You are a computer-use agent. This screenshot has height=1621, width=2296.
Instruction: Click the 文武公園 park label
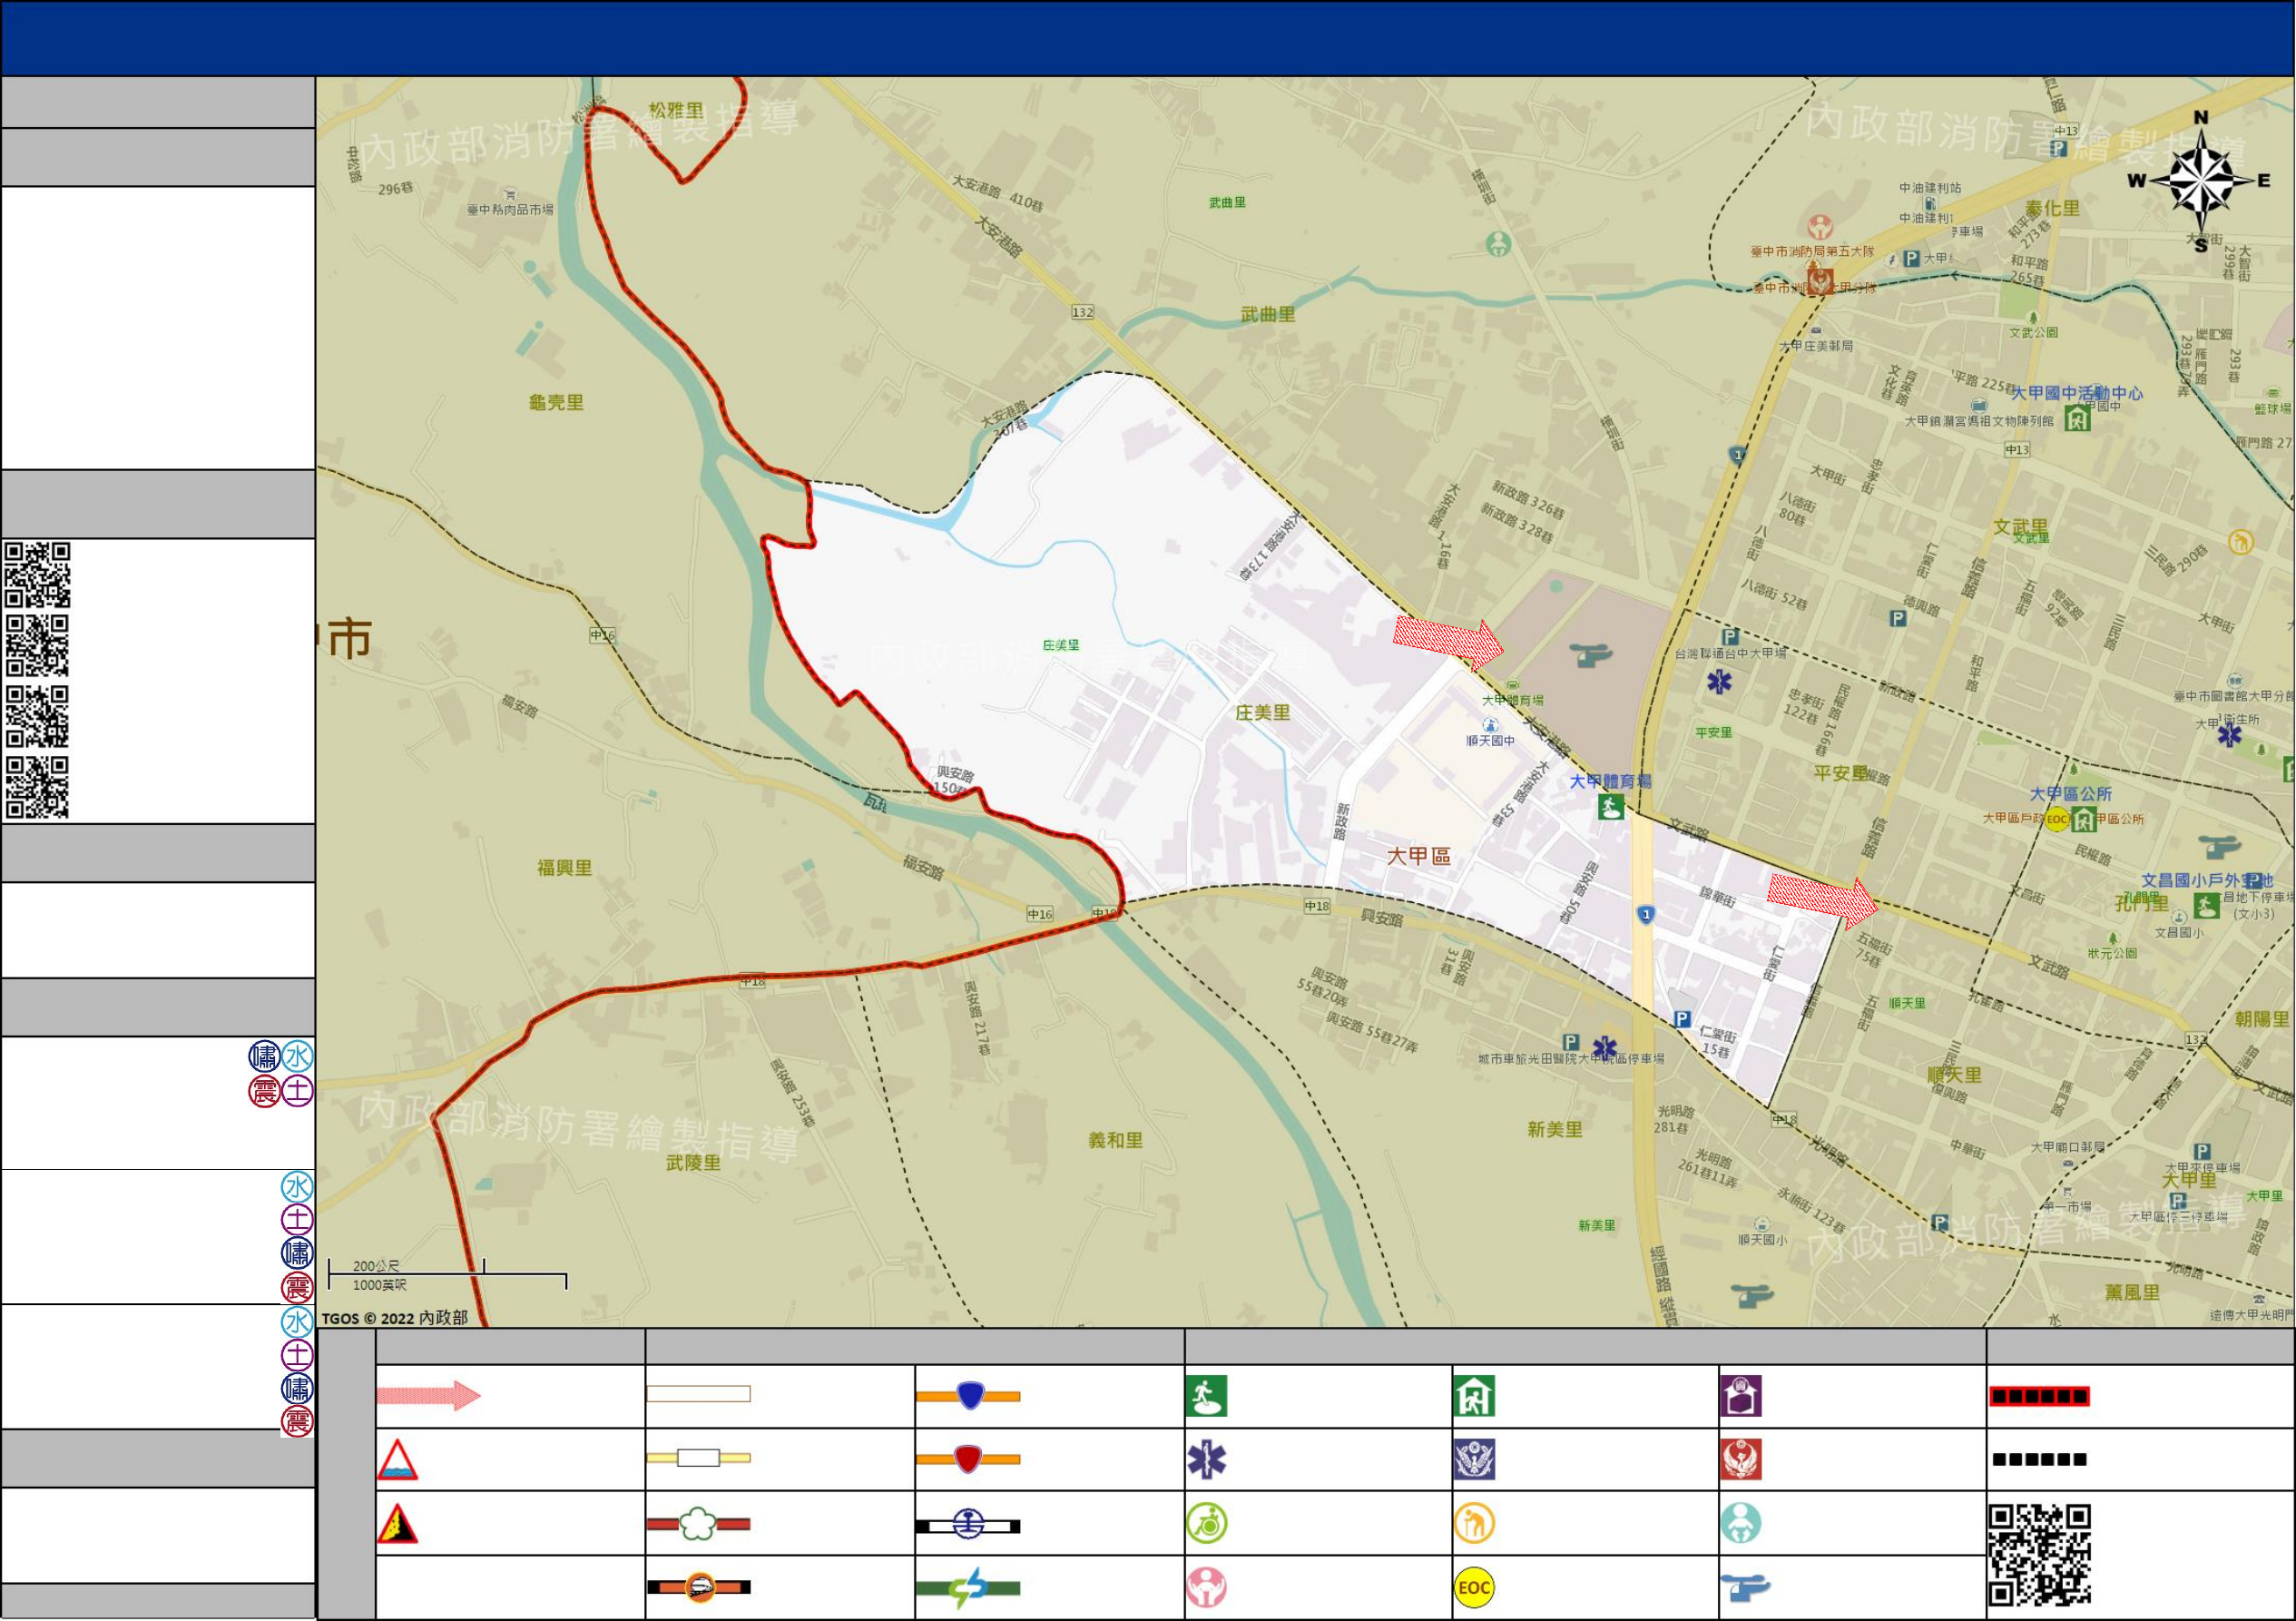[2034, 332]
